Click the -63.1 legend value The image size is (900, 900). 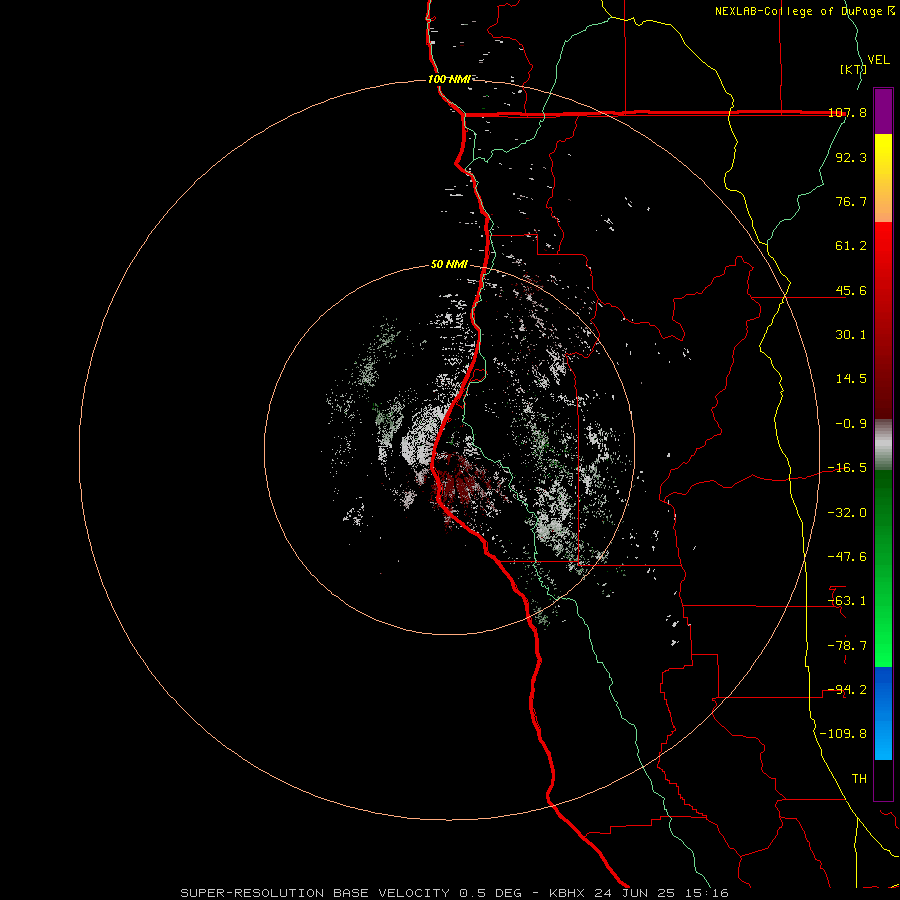click(847, 601)
